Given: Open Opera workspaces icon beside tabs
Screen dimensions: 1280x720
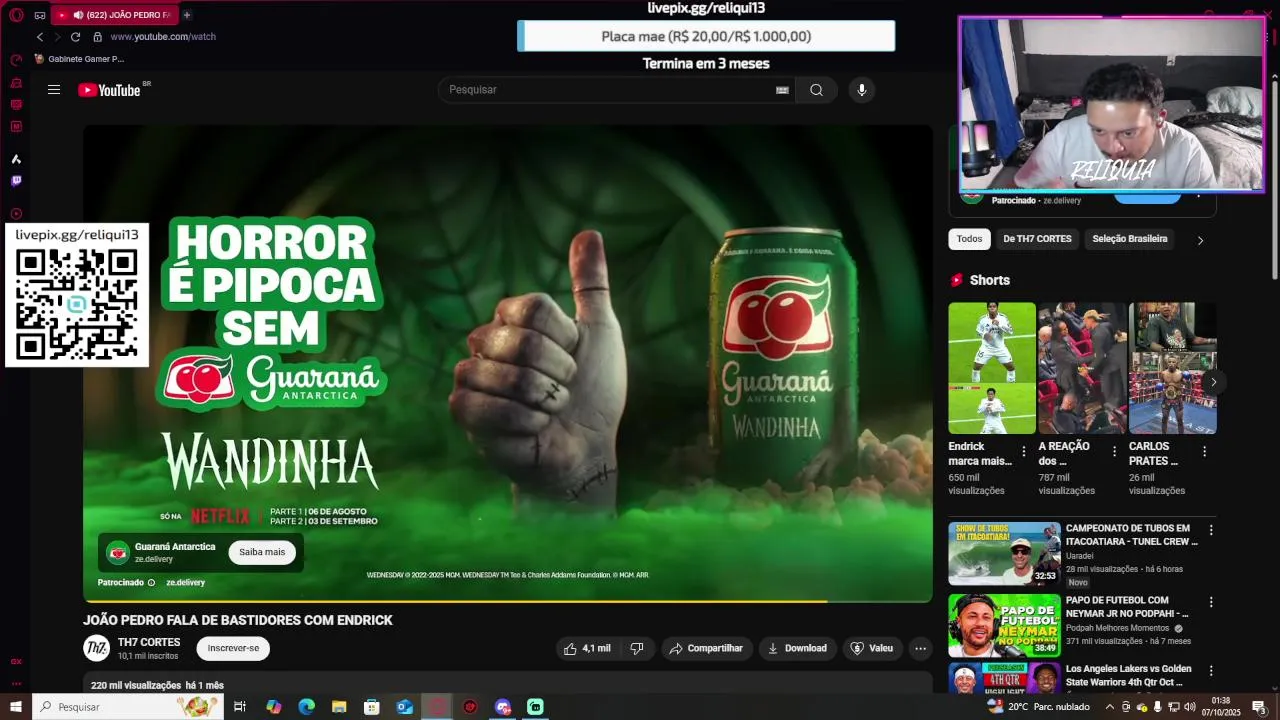Looking at the screenshot, I should [40, 15].
